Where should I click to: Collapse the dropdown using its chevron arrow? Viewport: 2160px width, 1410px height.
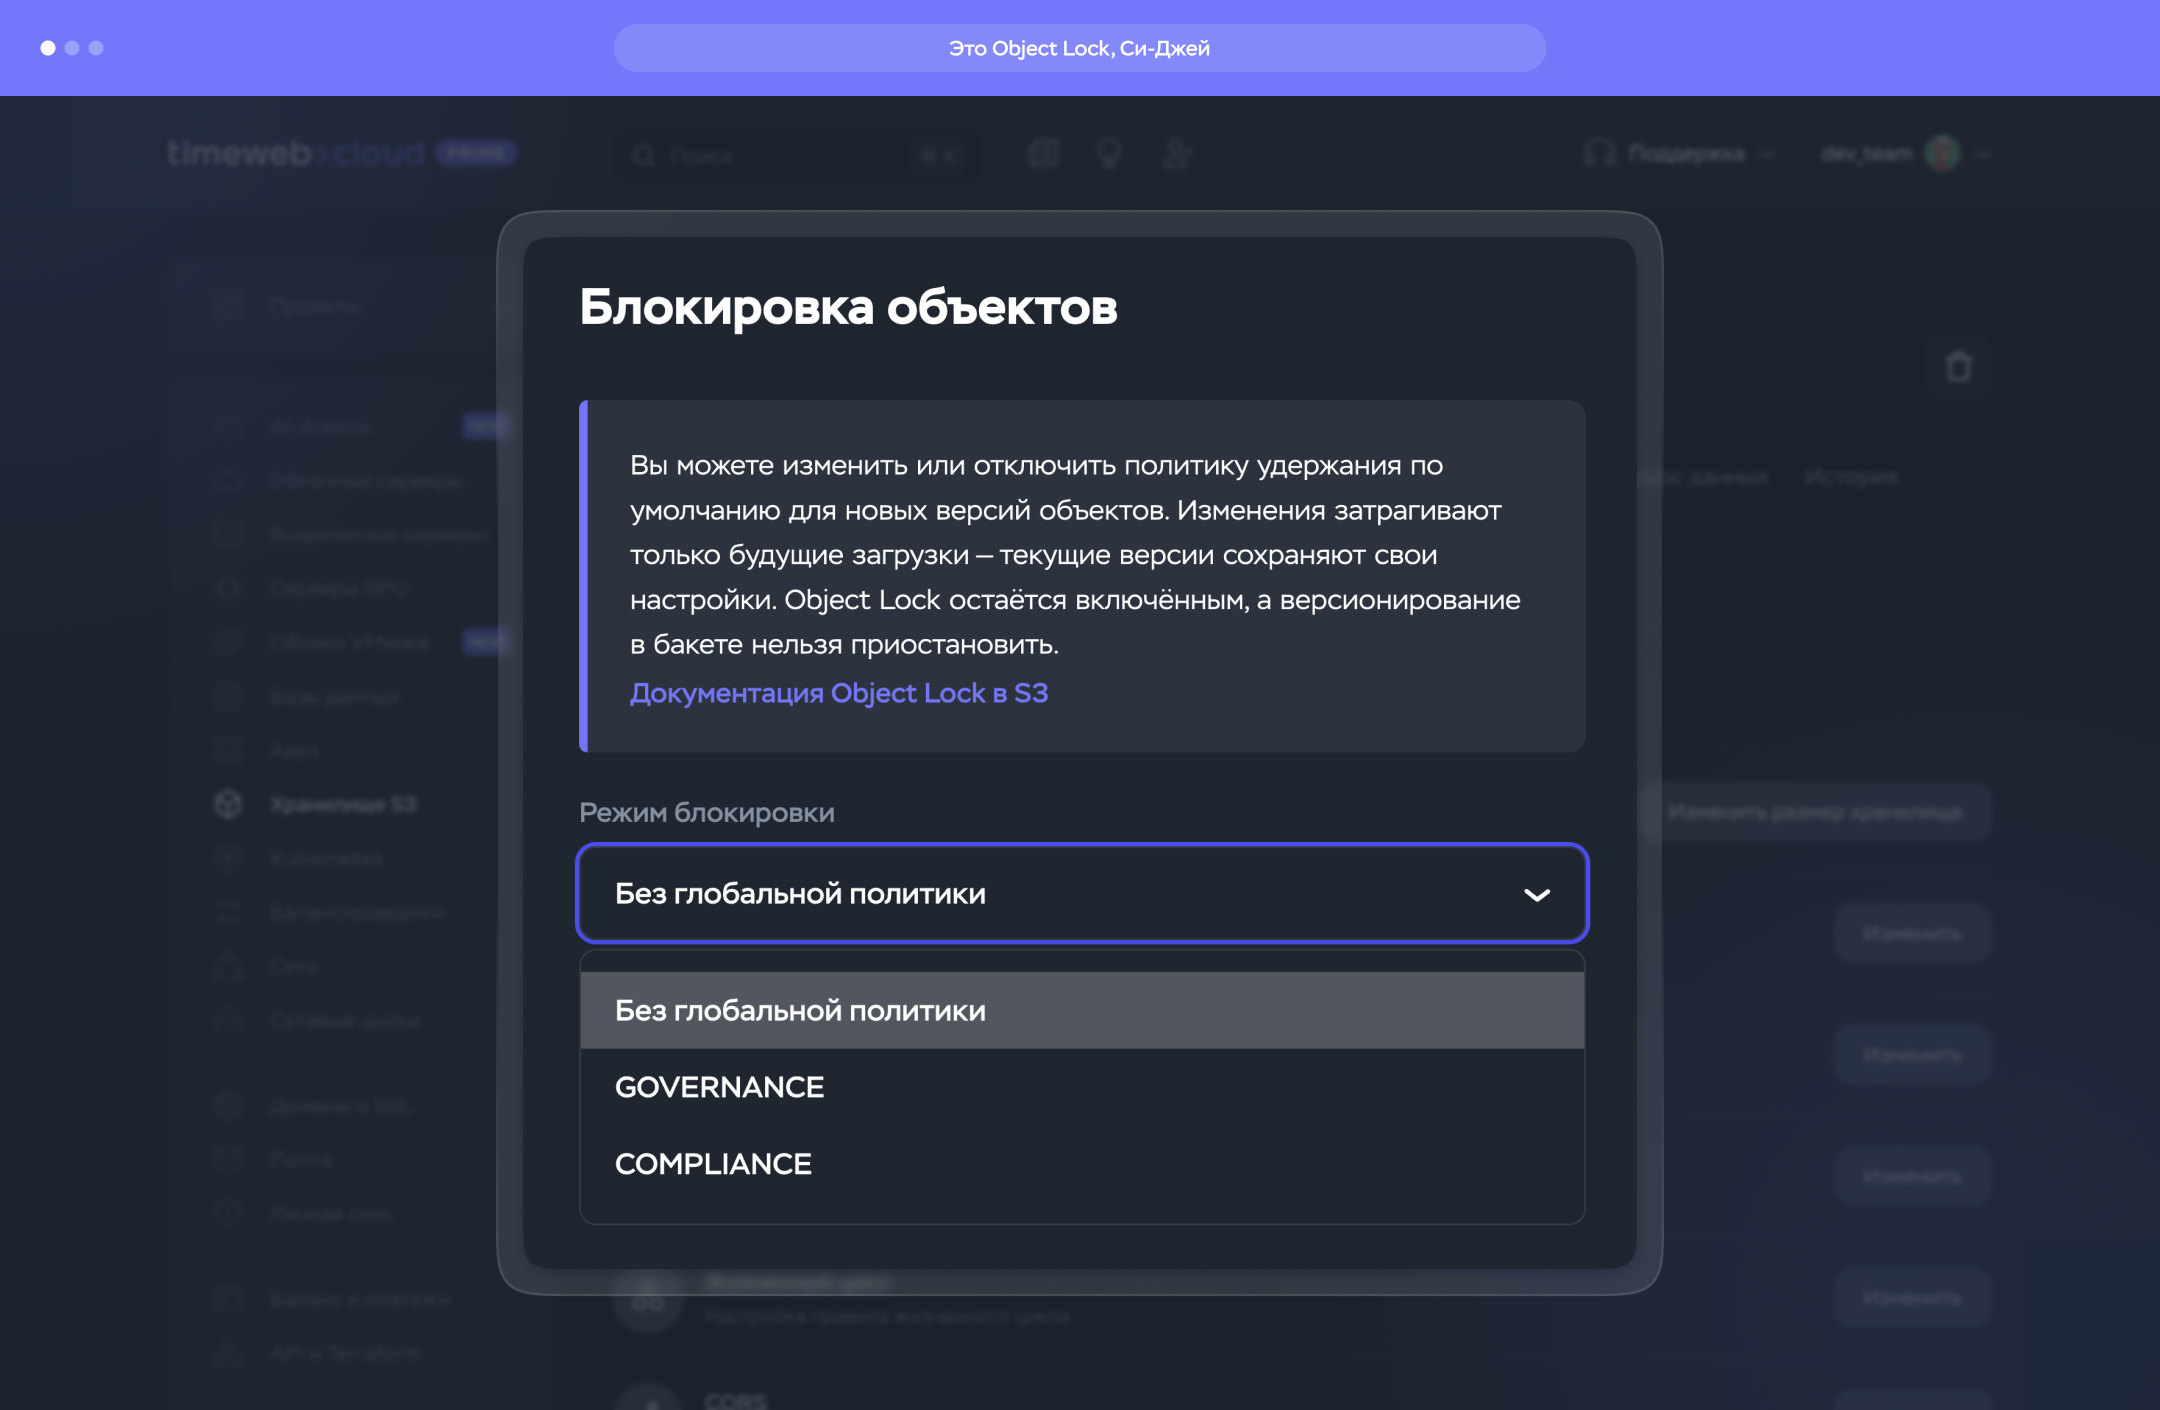(1536, 894)
